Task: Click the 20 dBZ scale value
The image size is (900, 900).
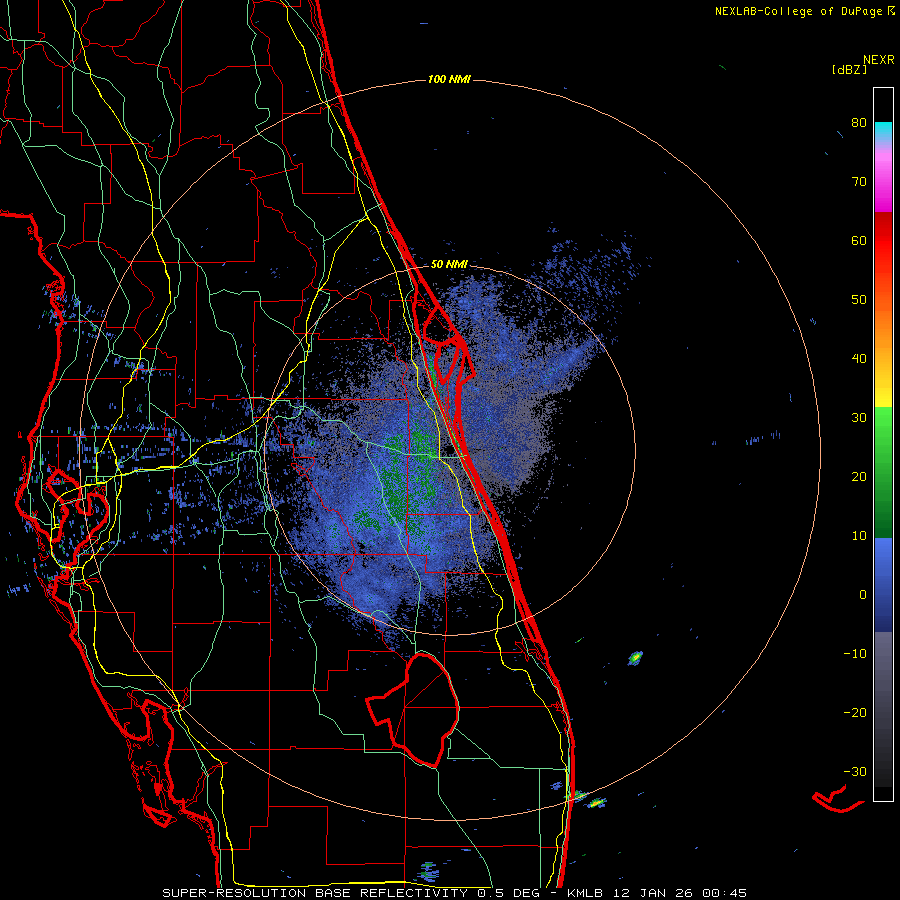Action: [x=859, y=477]
